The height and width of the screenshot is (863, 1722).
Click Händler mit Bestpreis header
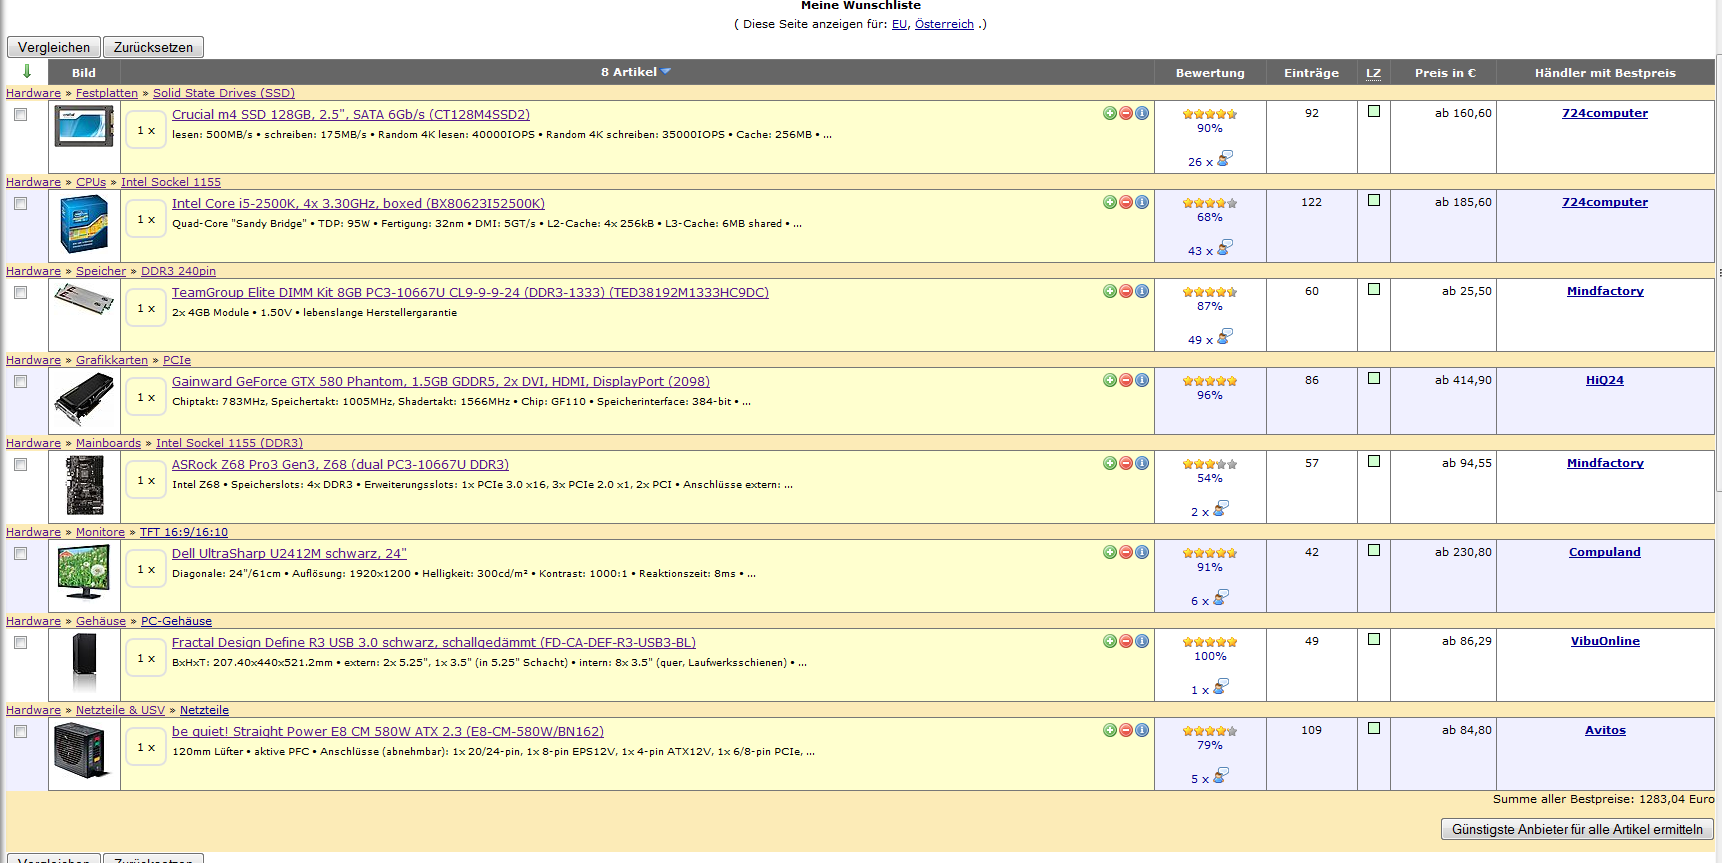(x=1605, y=73)
